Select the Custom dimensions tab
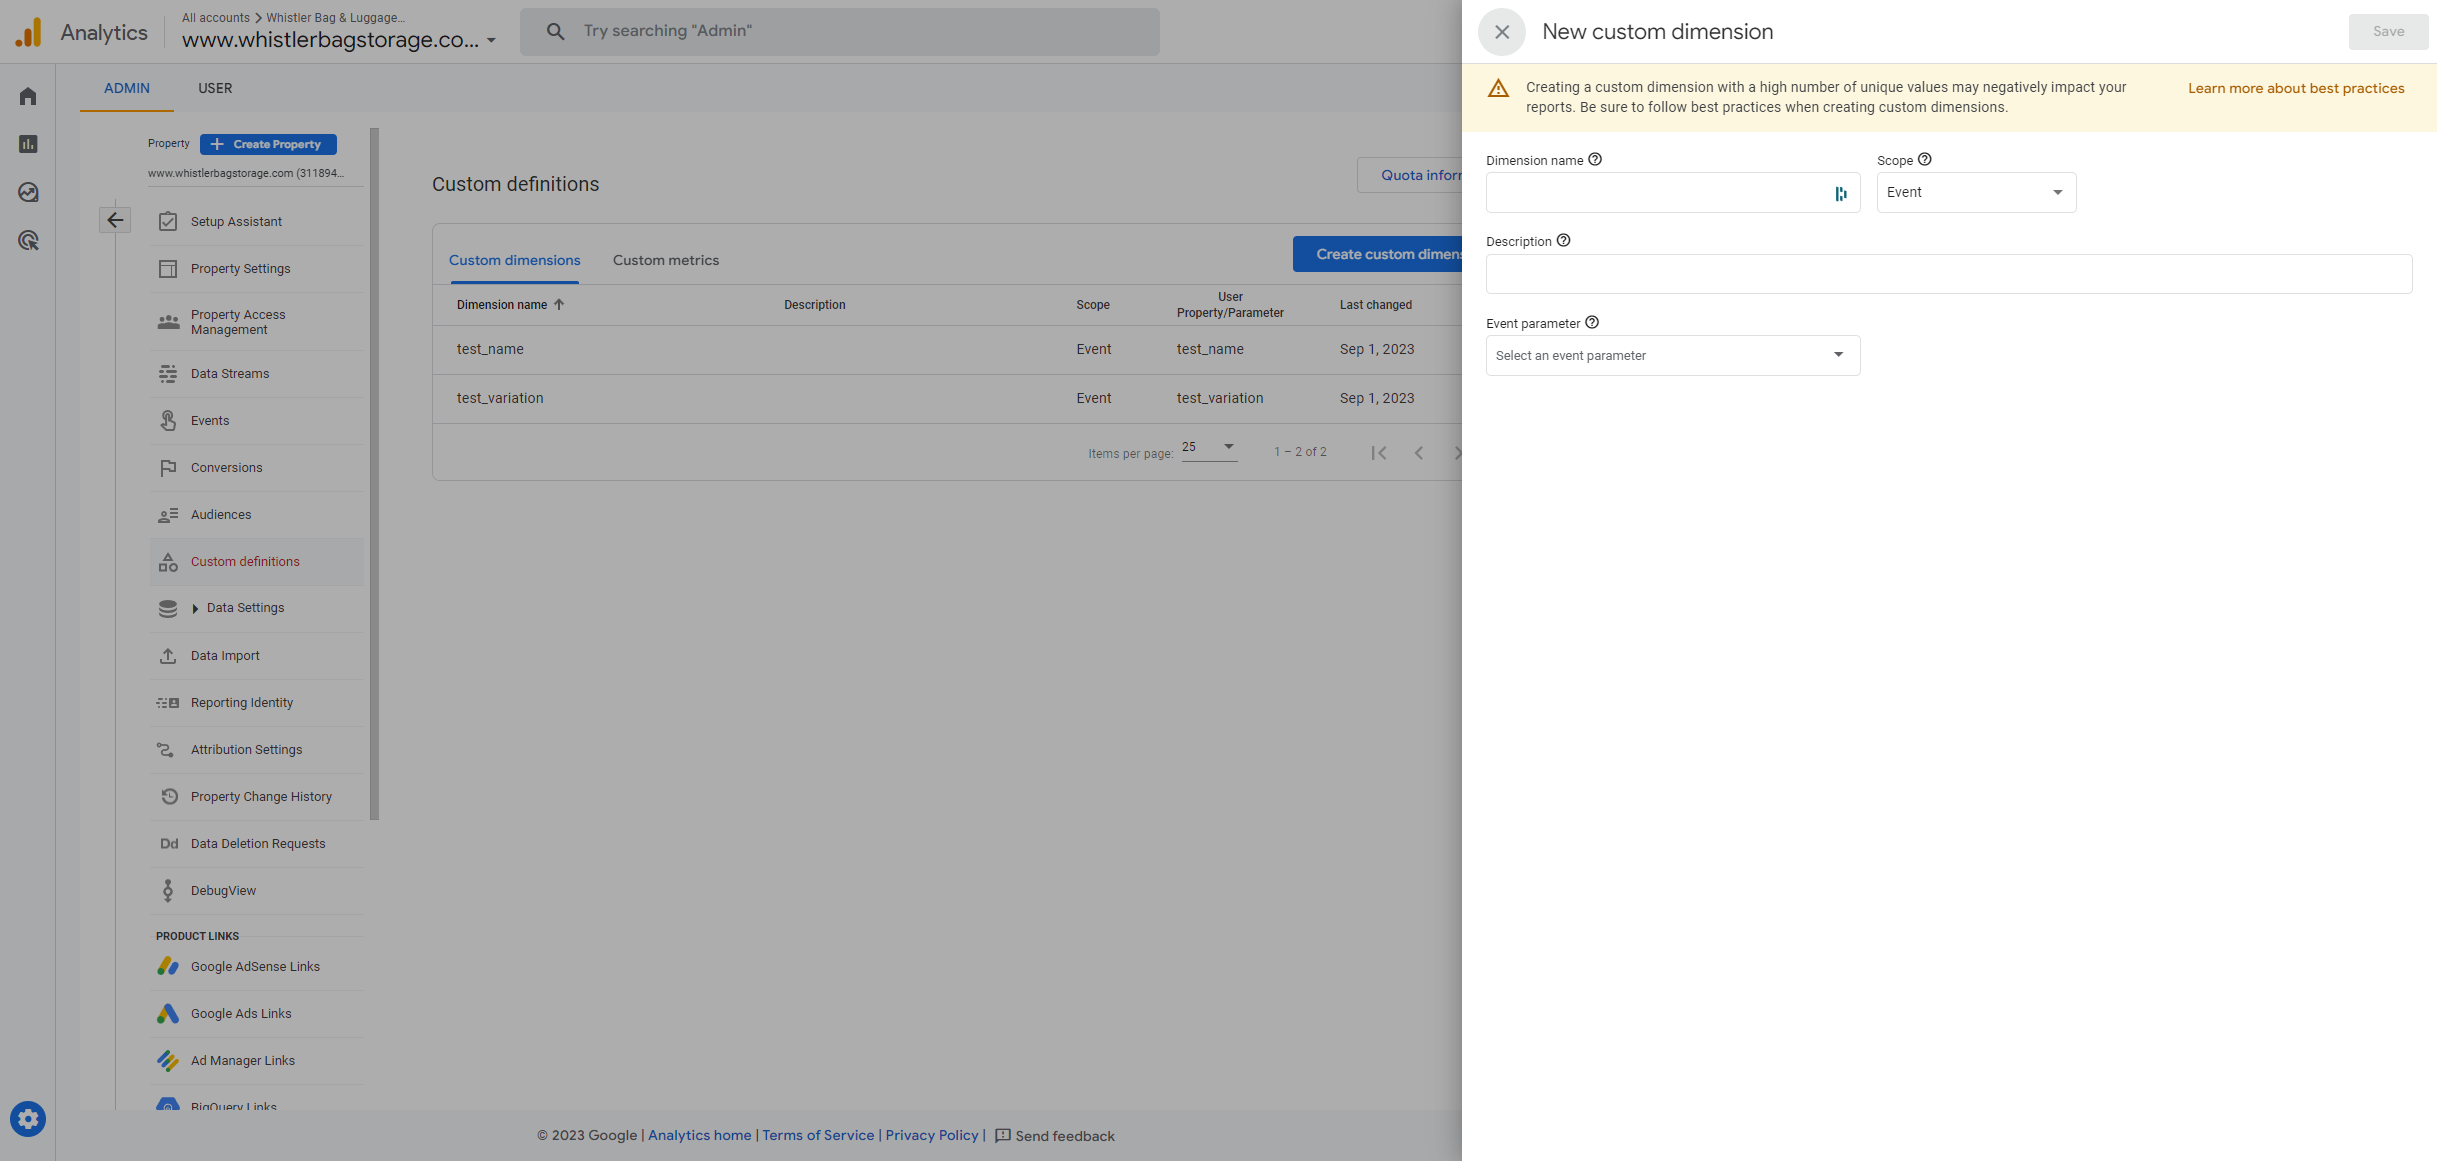Image resolution: width=2437 pixels, height=1161 pixels. (514, 260)
